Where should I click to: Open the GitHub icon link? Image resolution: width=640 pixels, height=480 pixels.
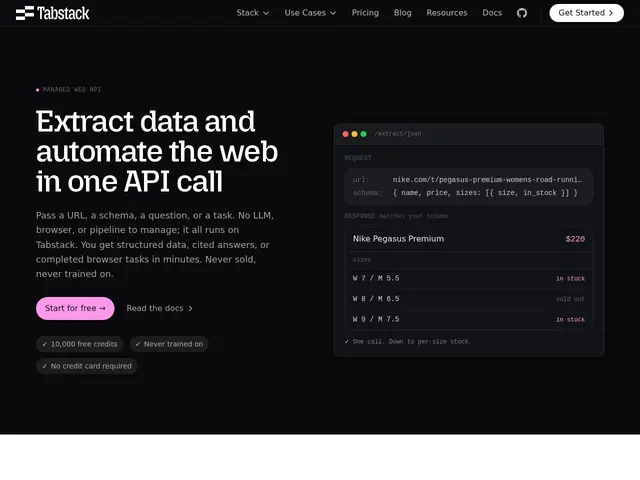coord(522,13)
